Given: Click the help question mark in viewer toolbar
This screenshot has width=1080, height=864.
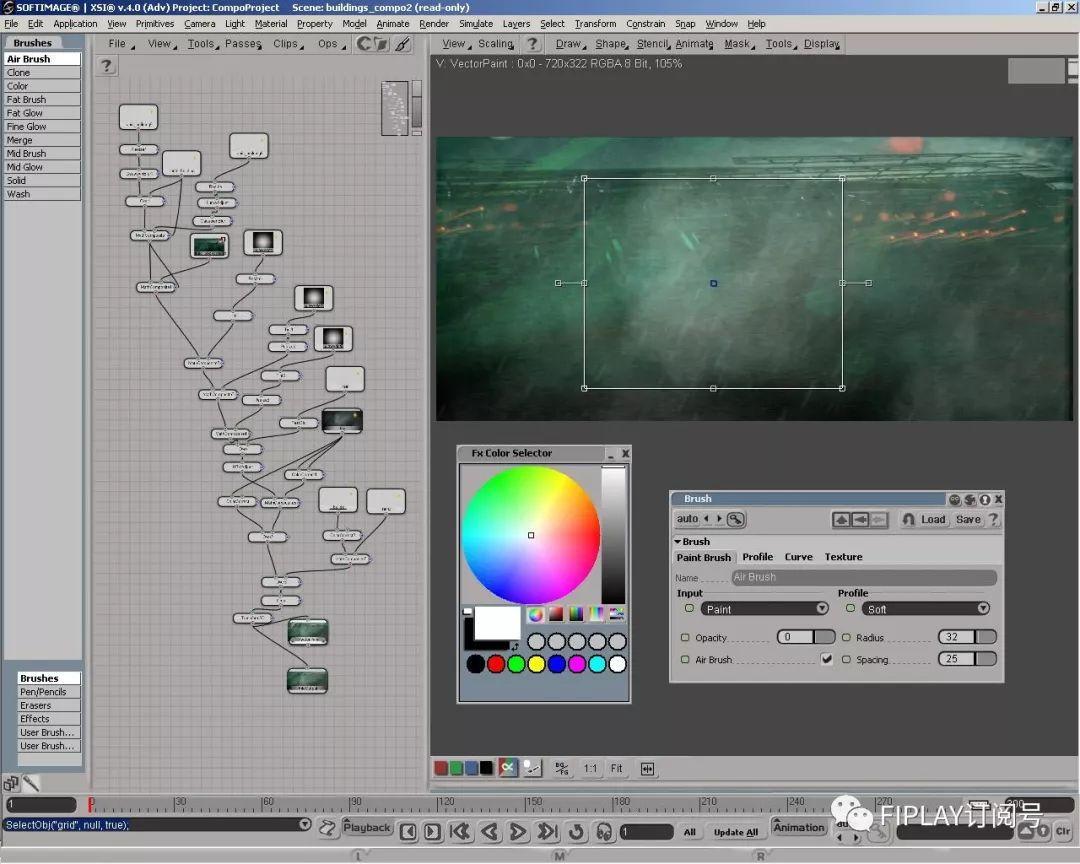Looking at the screenshot, I should pos(533,44).
